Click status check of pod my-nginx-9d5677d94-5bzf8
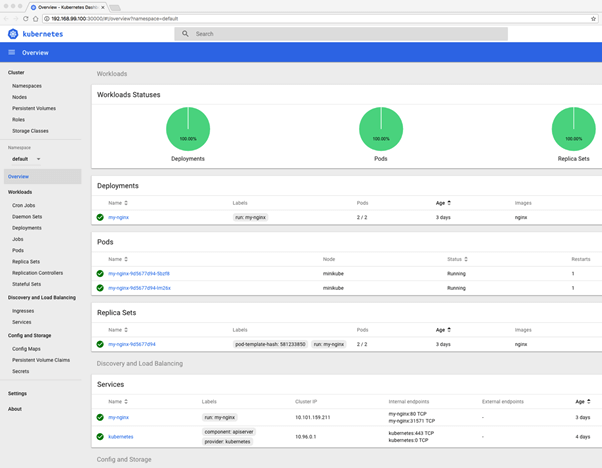 (100, 273)
